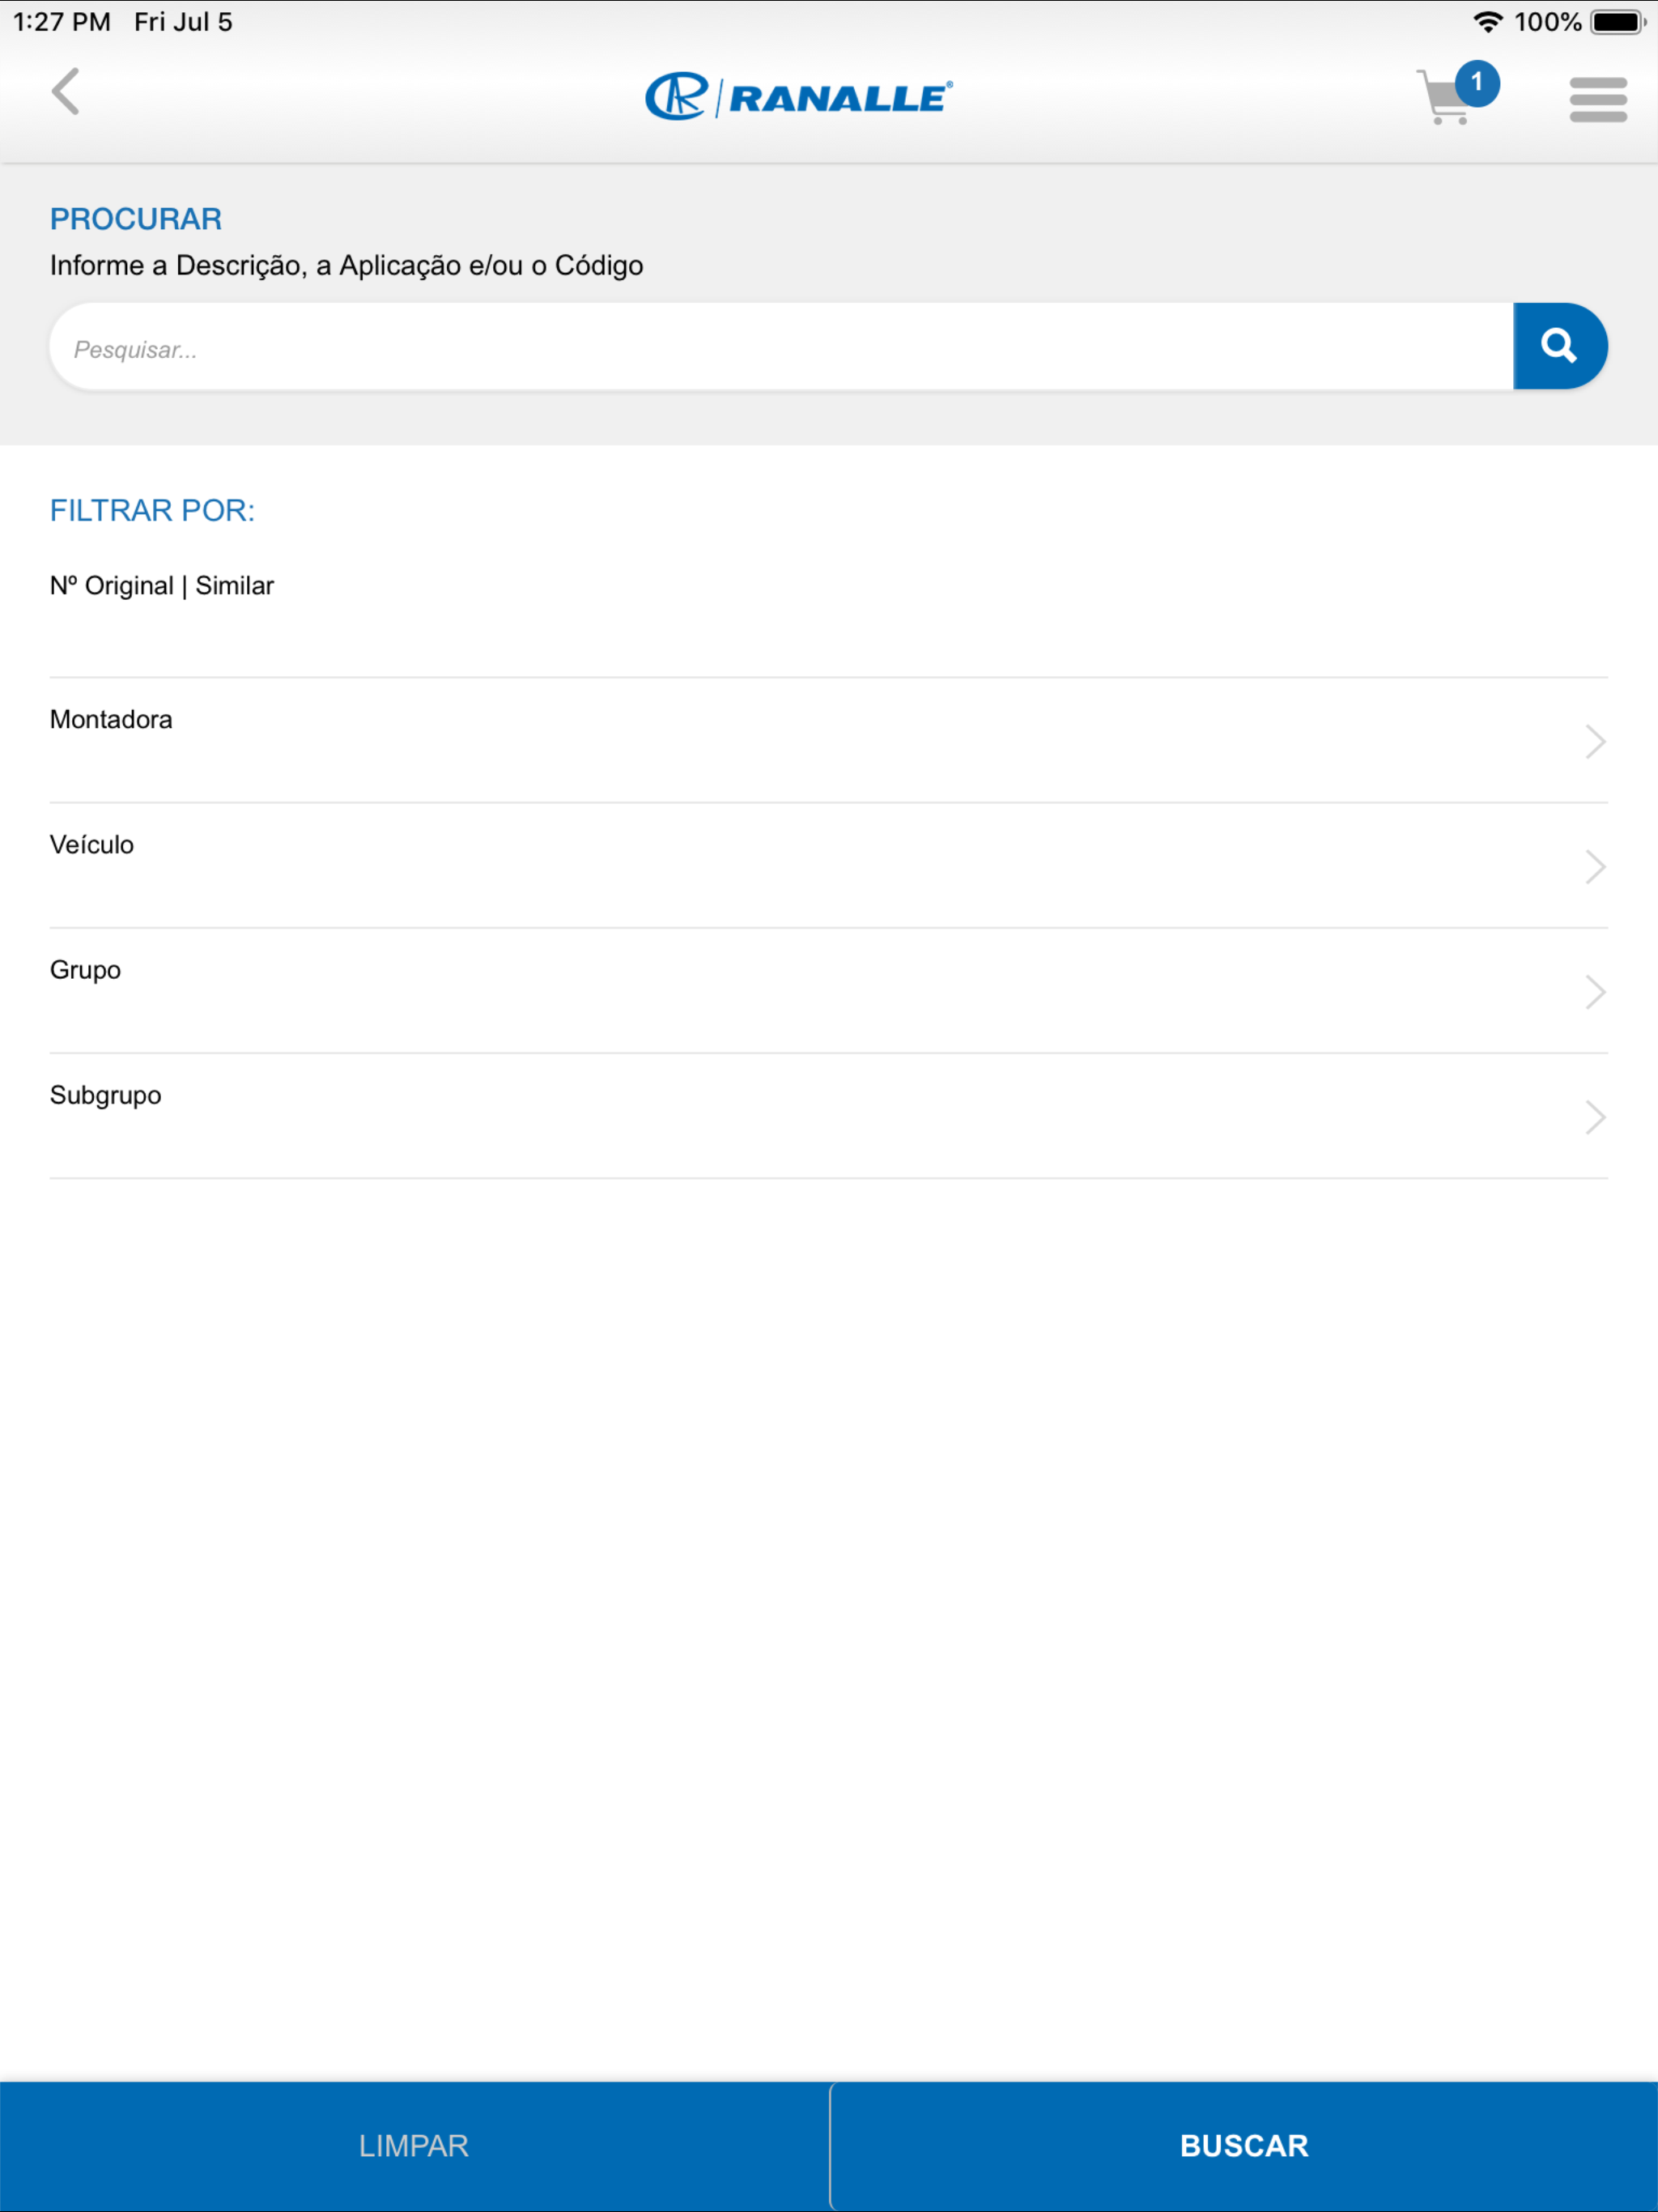Tap the back arrow icon
This screenshot has height=2212, width=1658.
pos(66,92)
